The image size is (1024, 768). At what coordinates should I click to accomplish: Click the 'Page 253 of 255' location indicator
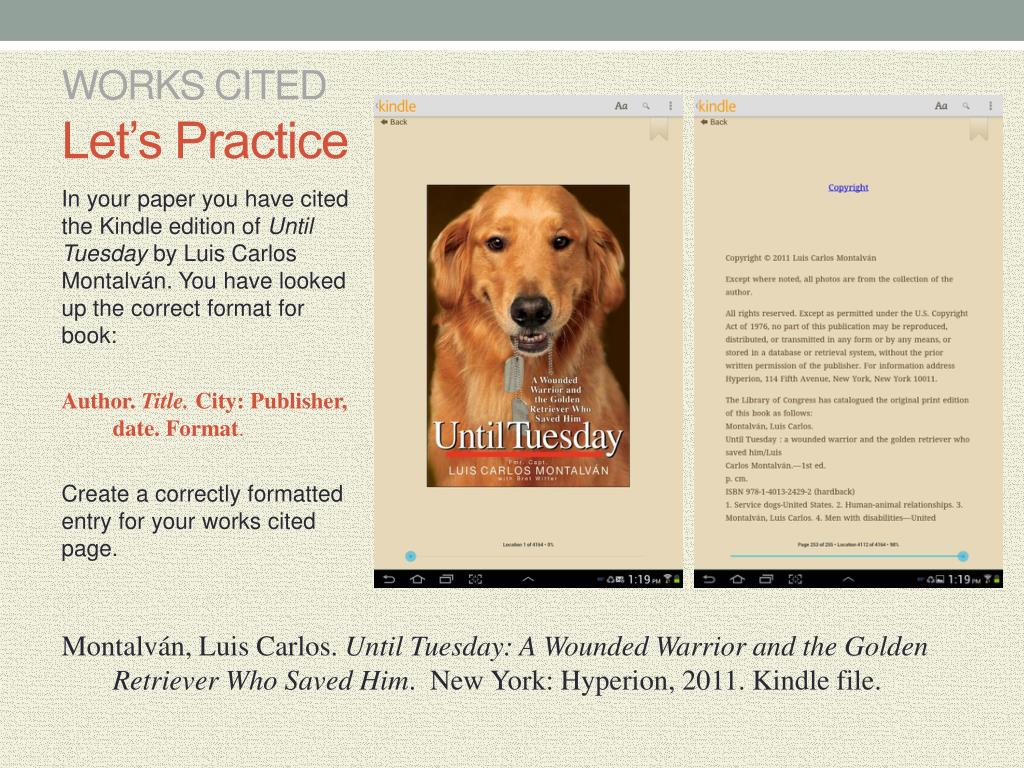pos(848,545)
